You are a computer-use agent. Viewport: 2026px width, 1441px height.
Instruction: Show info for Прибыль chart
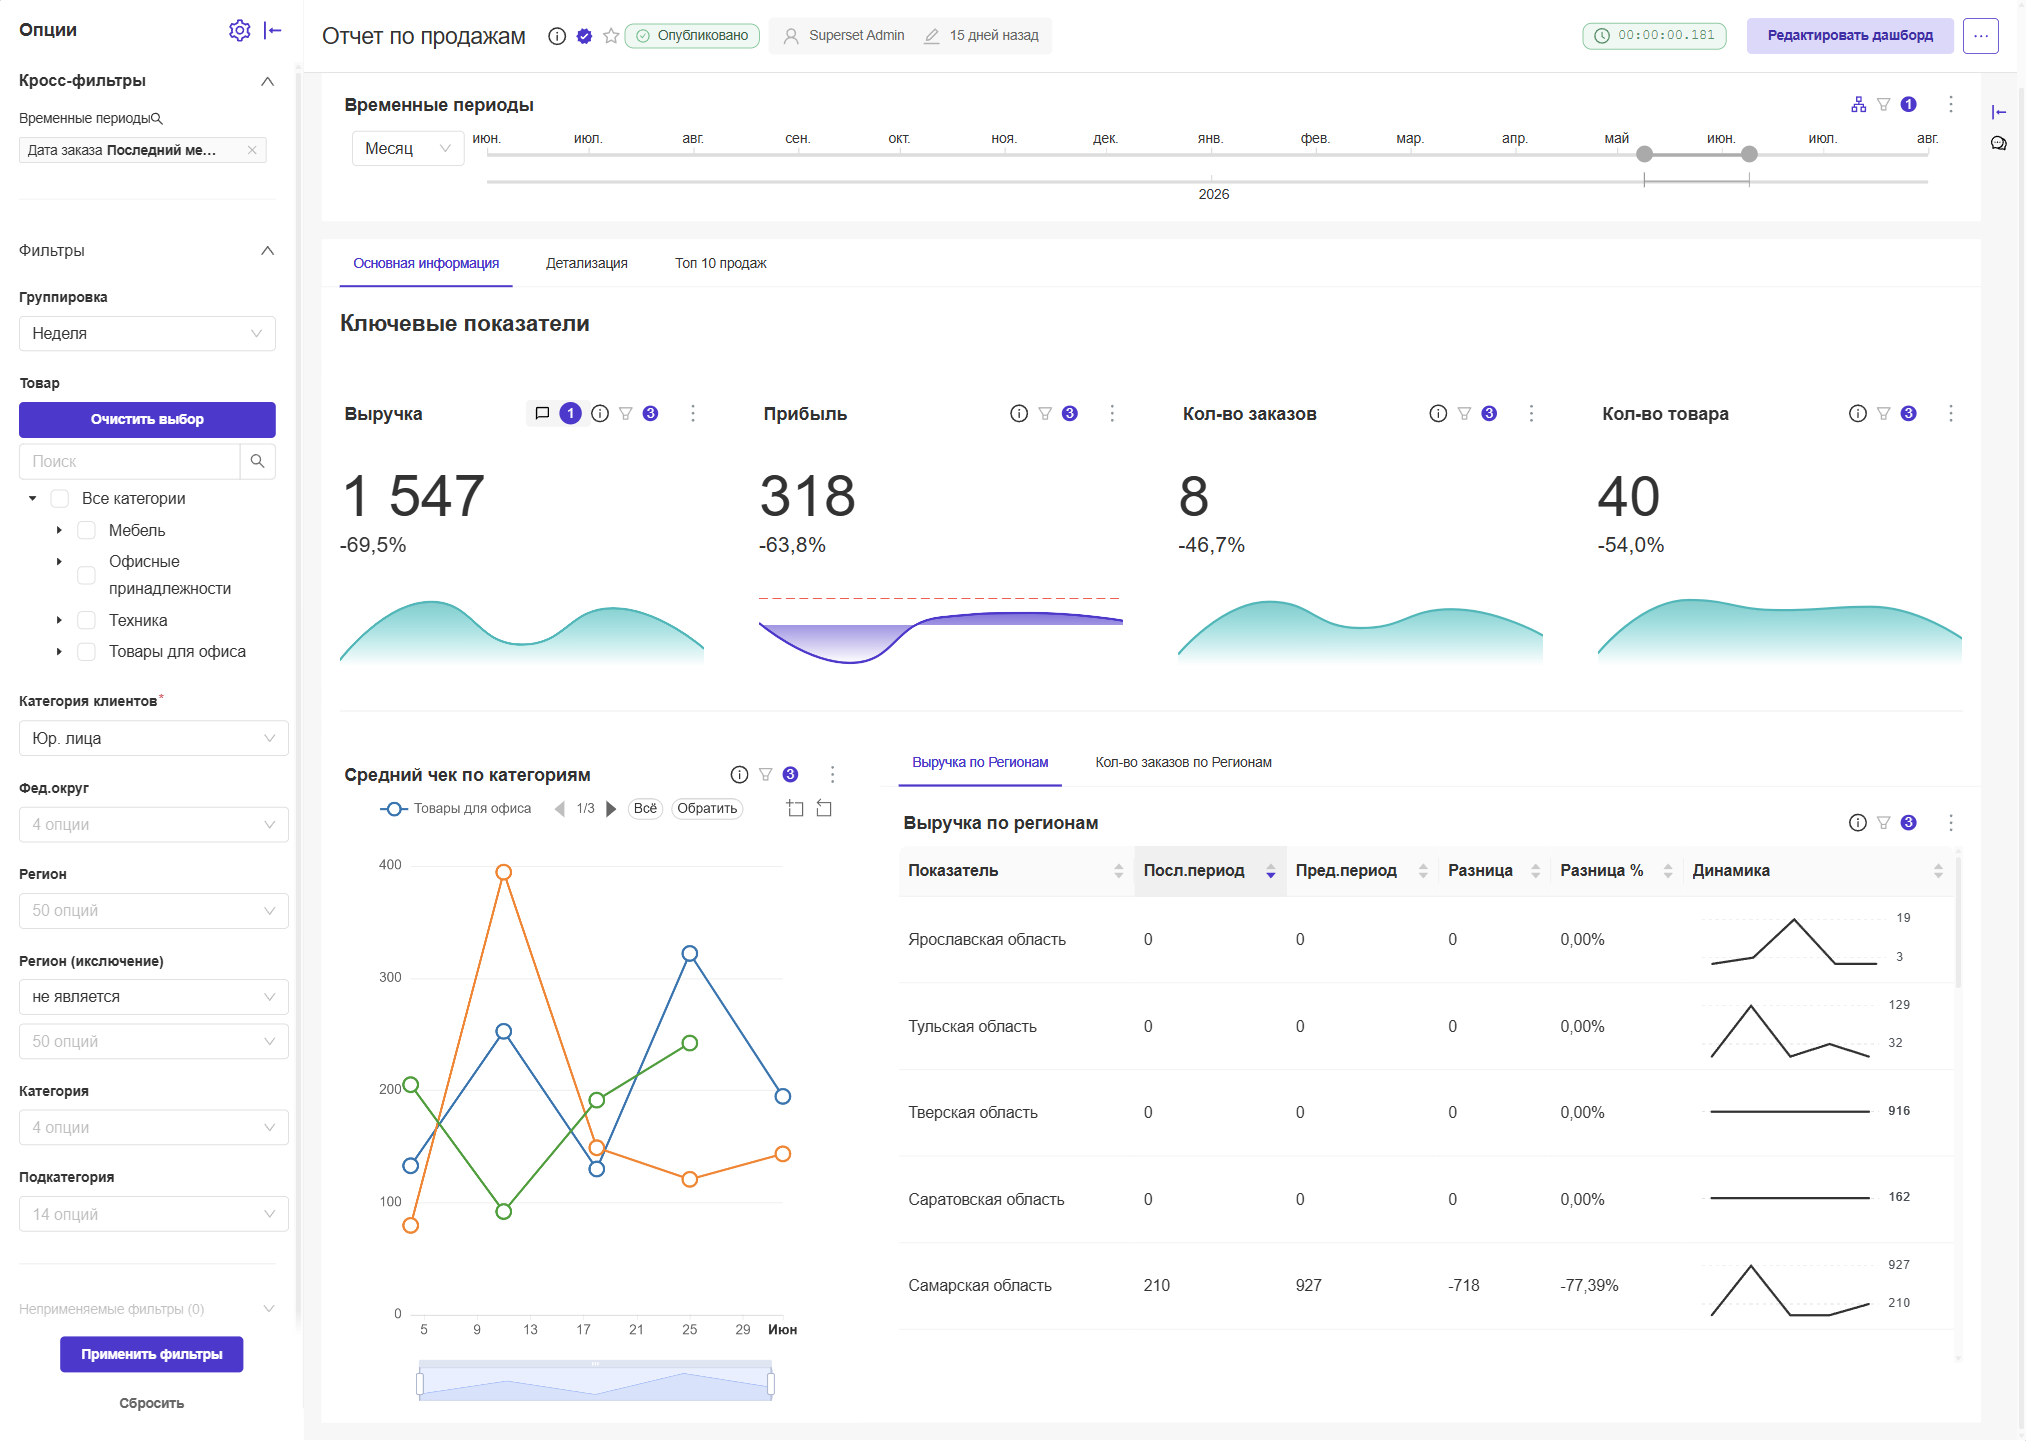point(1018,413)
